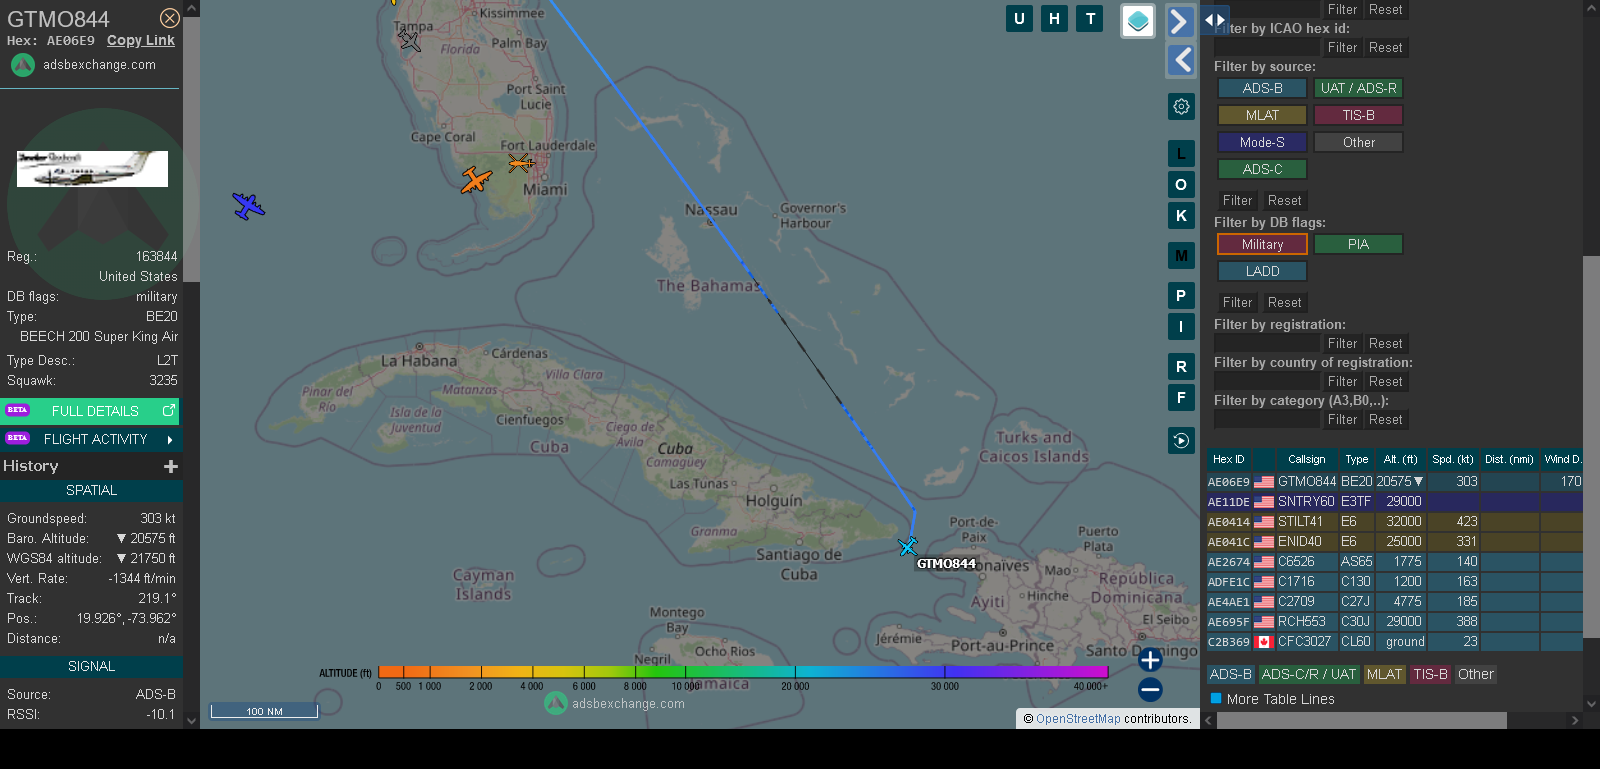
Task: Open map settings gear
Action: 1181,106
